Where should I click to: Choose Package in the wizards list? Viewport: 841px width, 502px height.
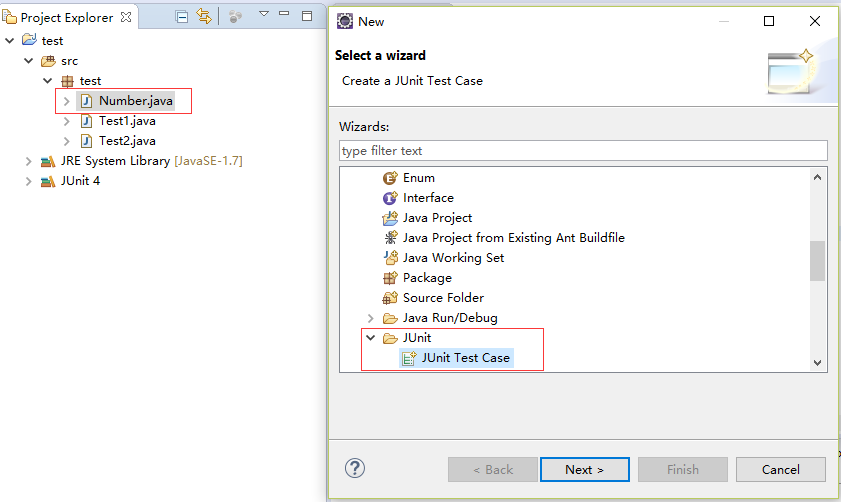(427, 278)
